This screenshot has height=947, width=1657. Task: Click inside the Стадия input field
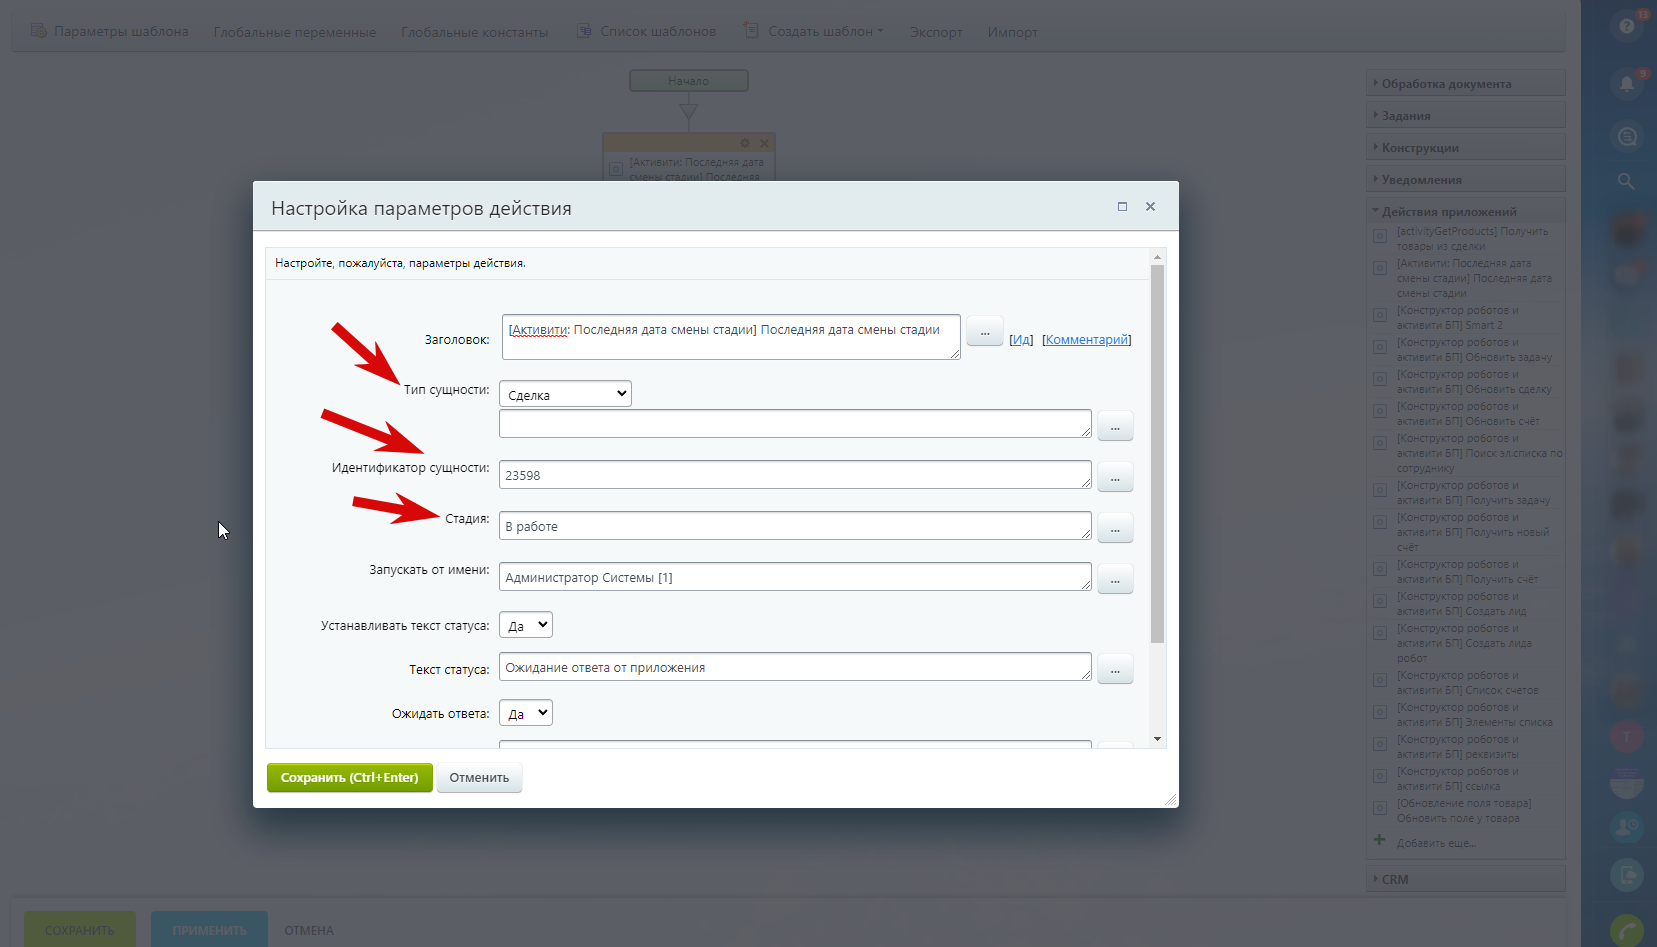(x=795, y=526)
